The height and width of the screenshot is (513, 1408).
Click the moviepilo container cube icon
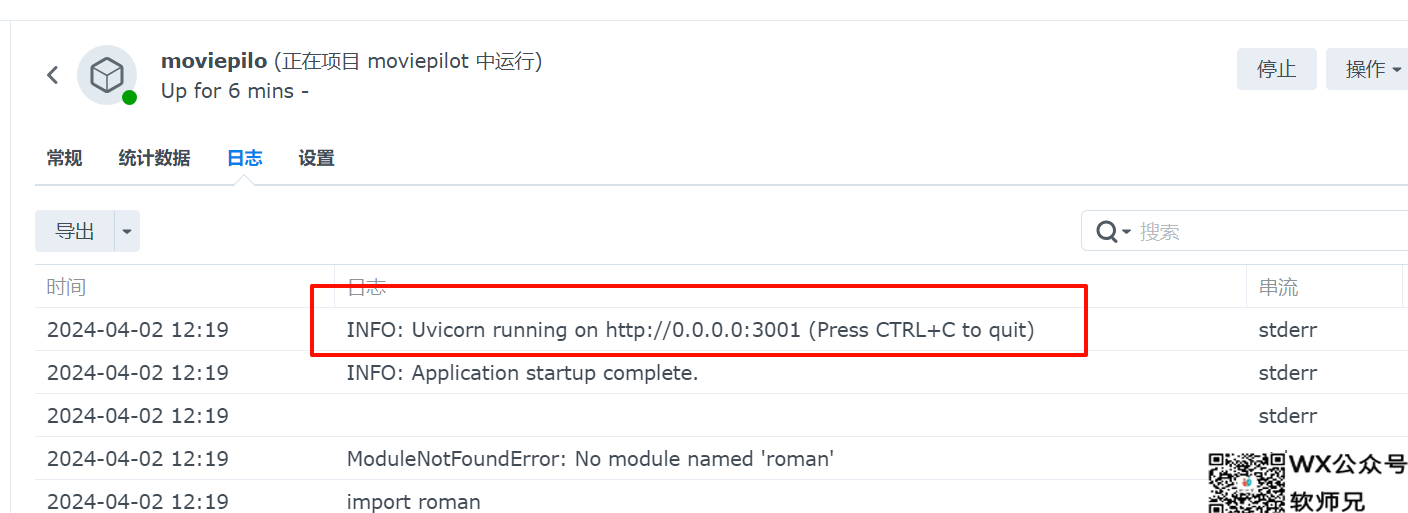tap(107, 75)
